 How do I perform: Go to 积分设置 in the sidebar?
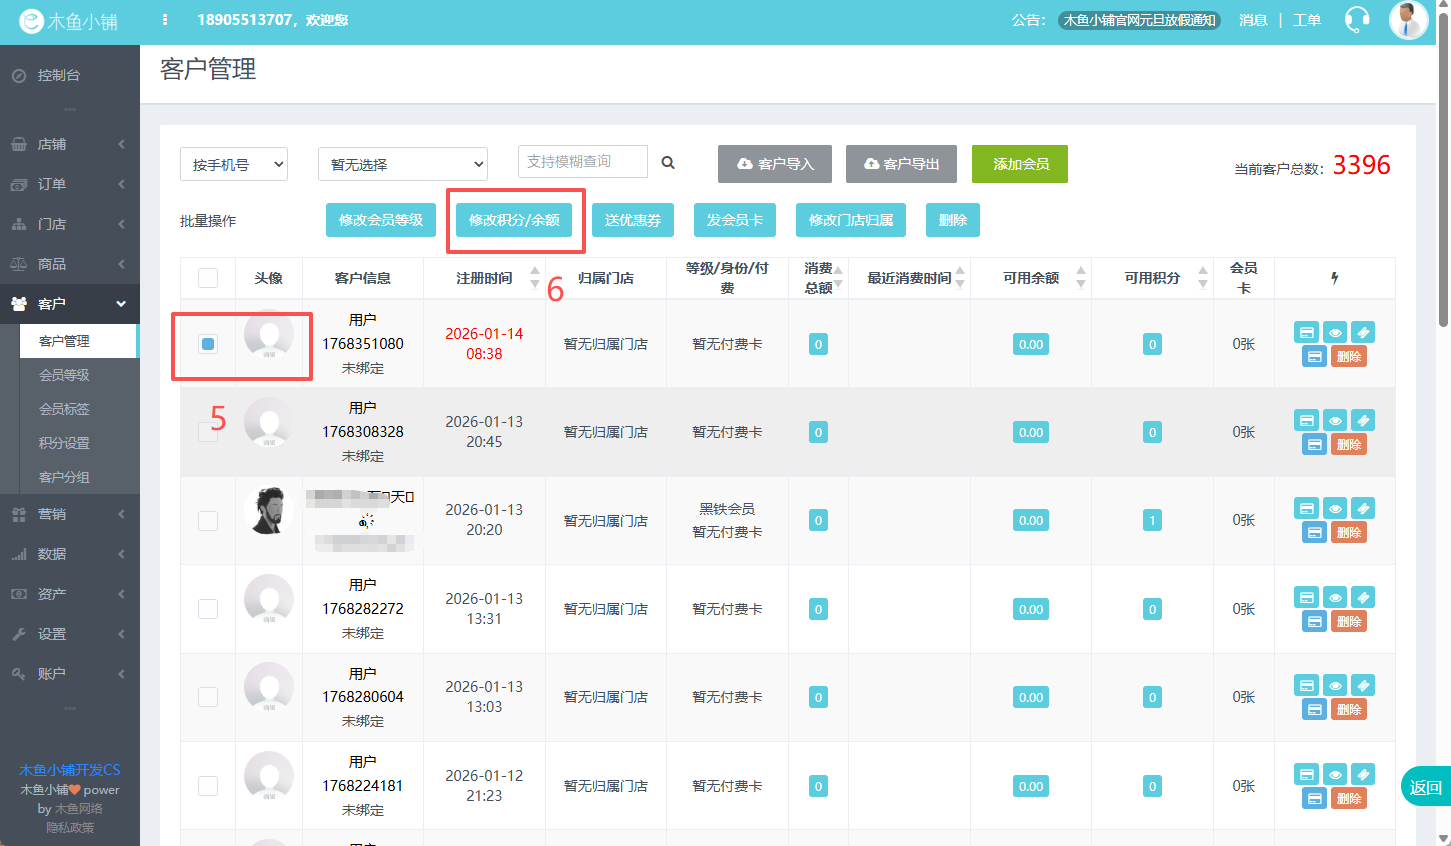pos(64,443)
